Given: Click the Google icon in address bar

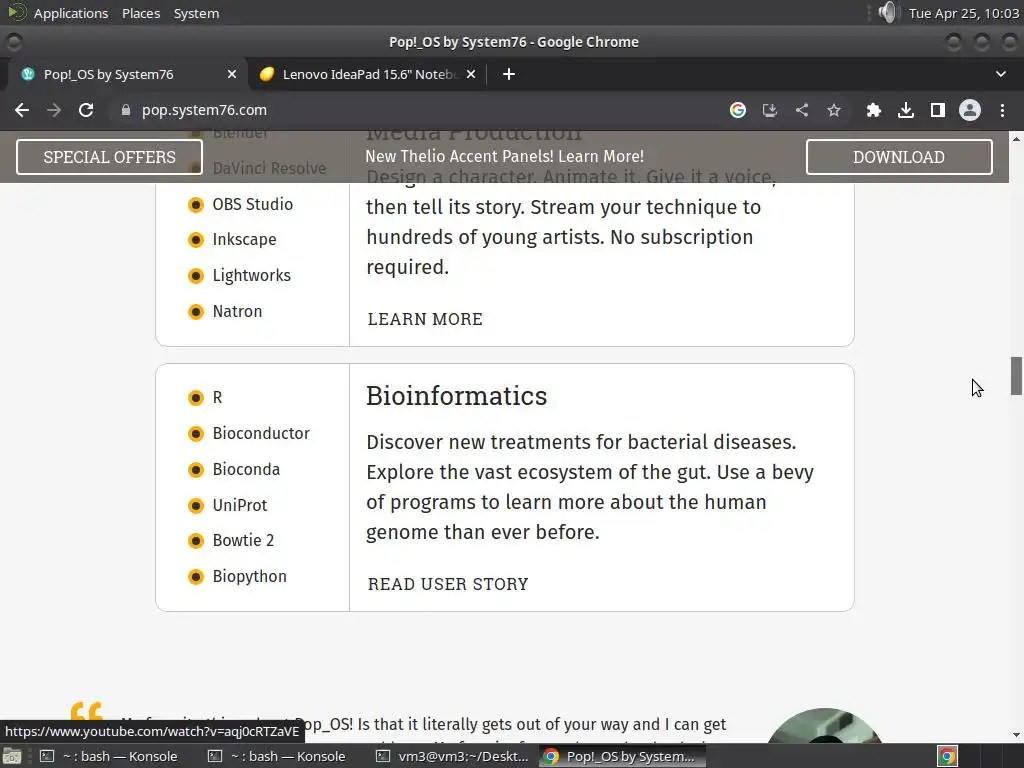Looking at the screenshot, I should (x=738, y=110).
